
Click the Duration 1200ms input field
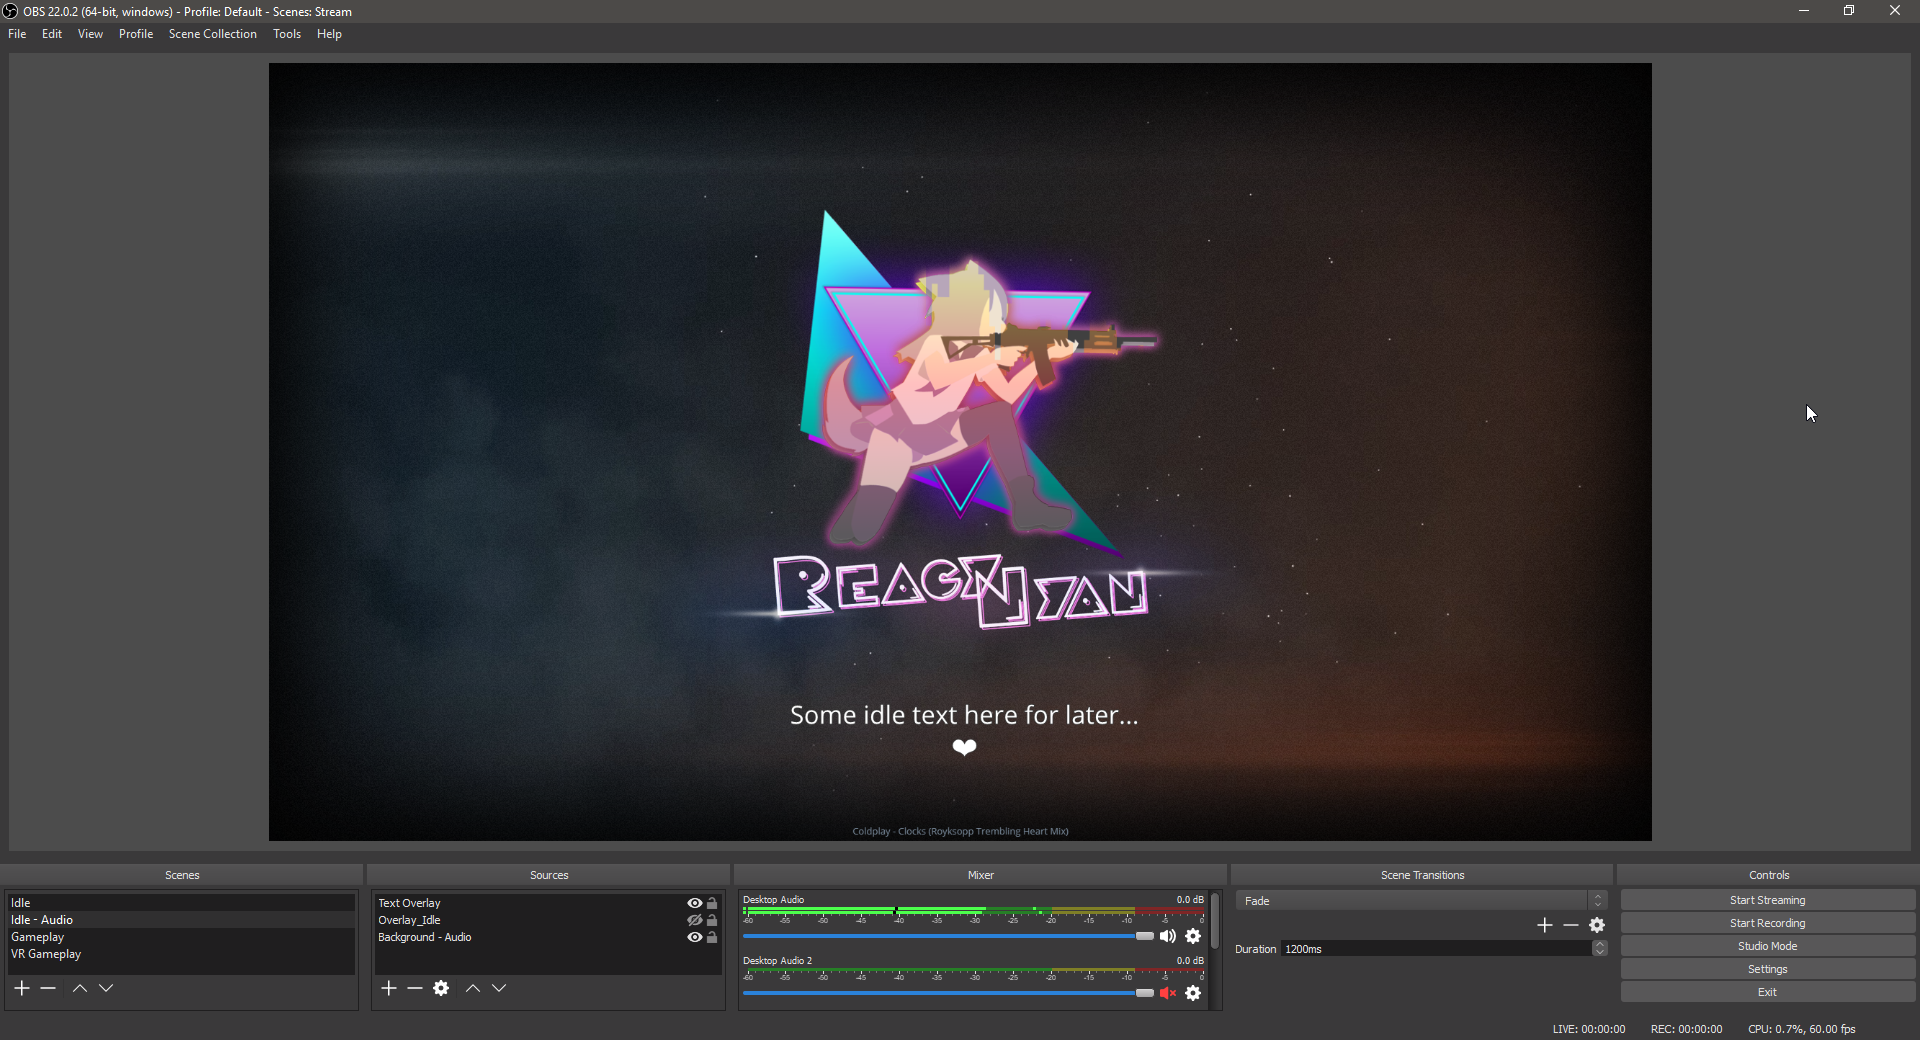(1437, 949)
